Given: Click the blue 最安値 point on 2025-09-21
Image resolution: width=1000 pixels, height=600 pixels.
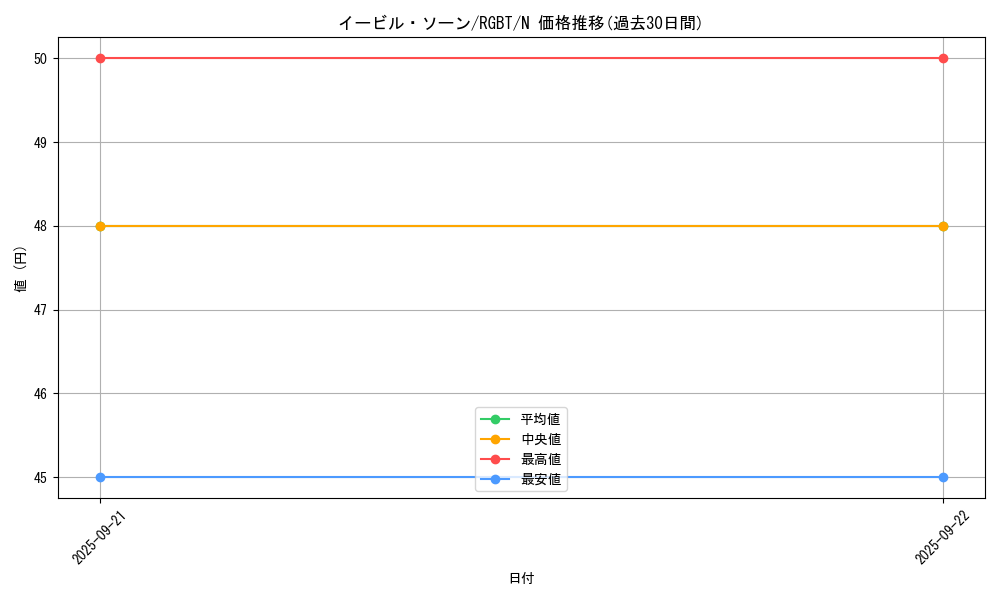Looking at the screenshot, I should [100, 477].
